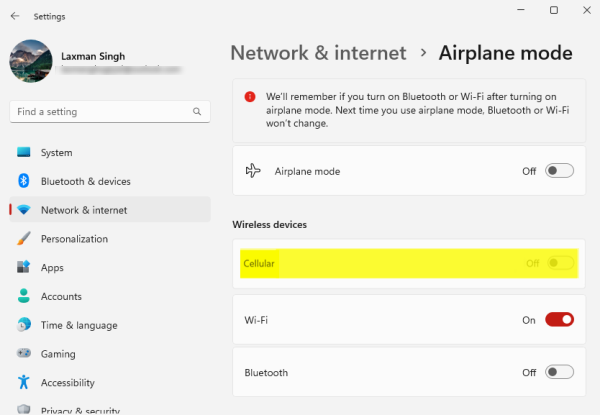Click the Bluetooth & devices icon
The width and height of the screenshot is (600, 415).
pyautogui.click(x=24, y=181)
